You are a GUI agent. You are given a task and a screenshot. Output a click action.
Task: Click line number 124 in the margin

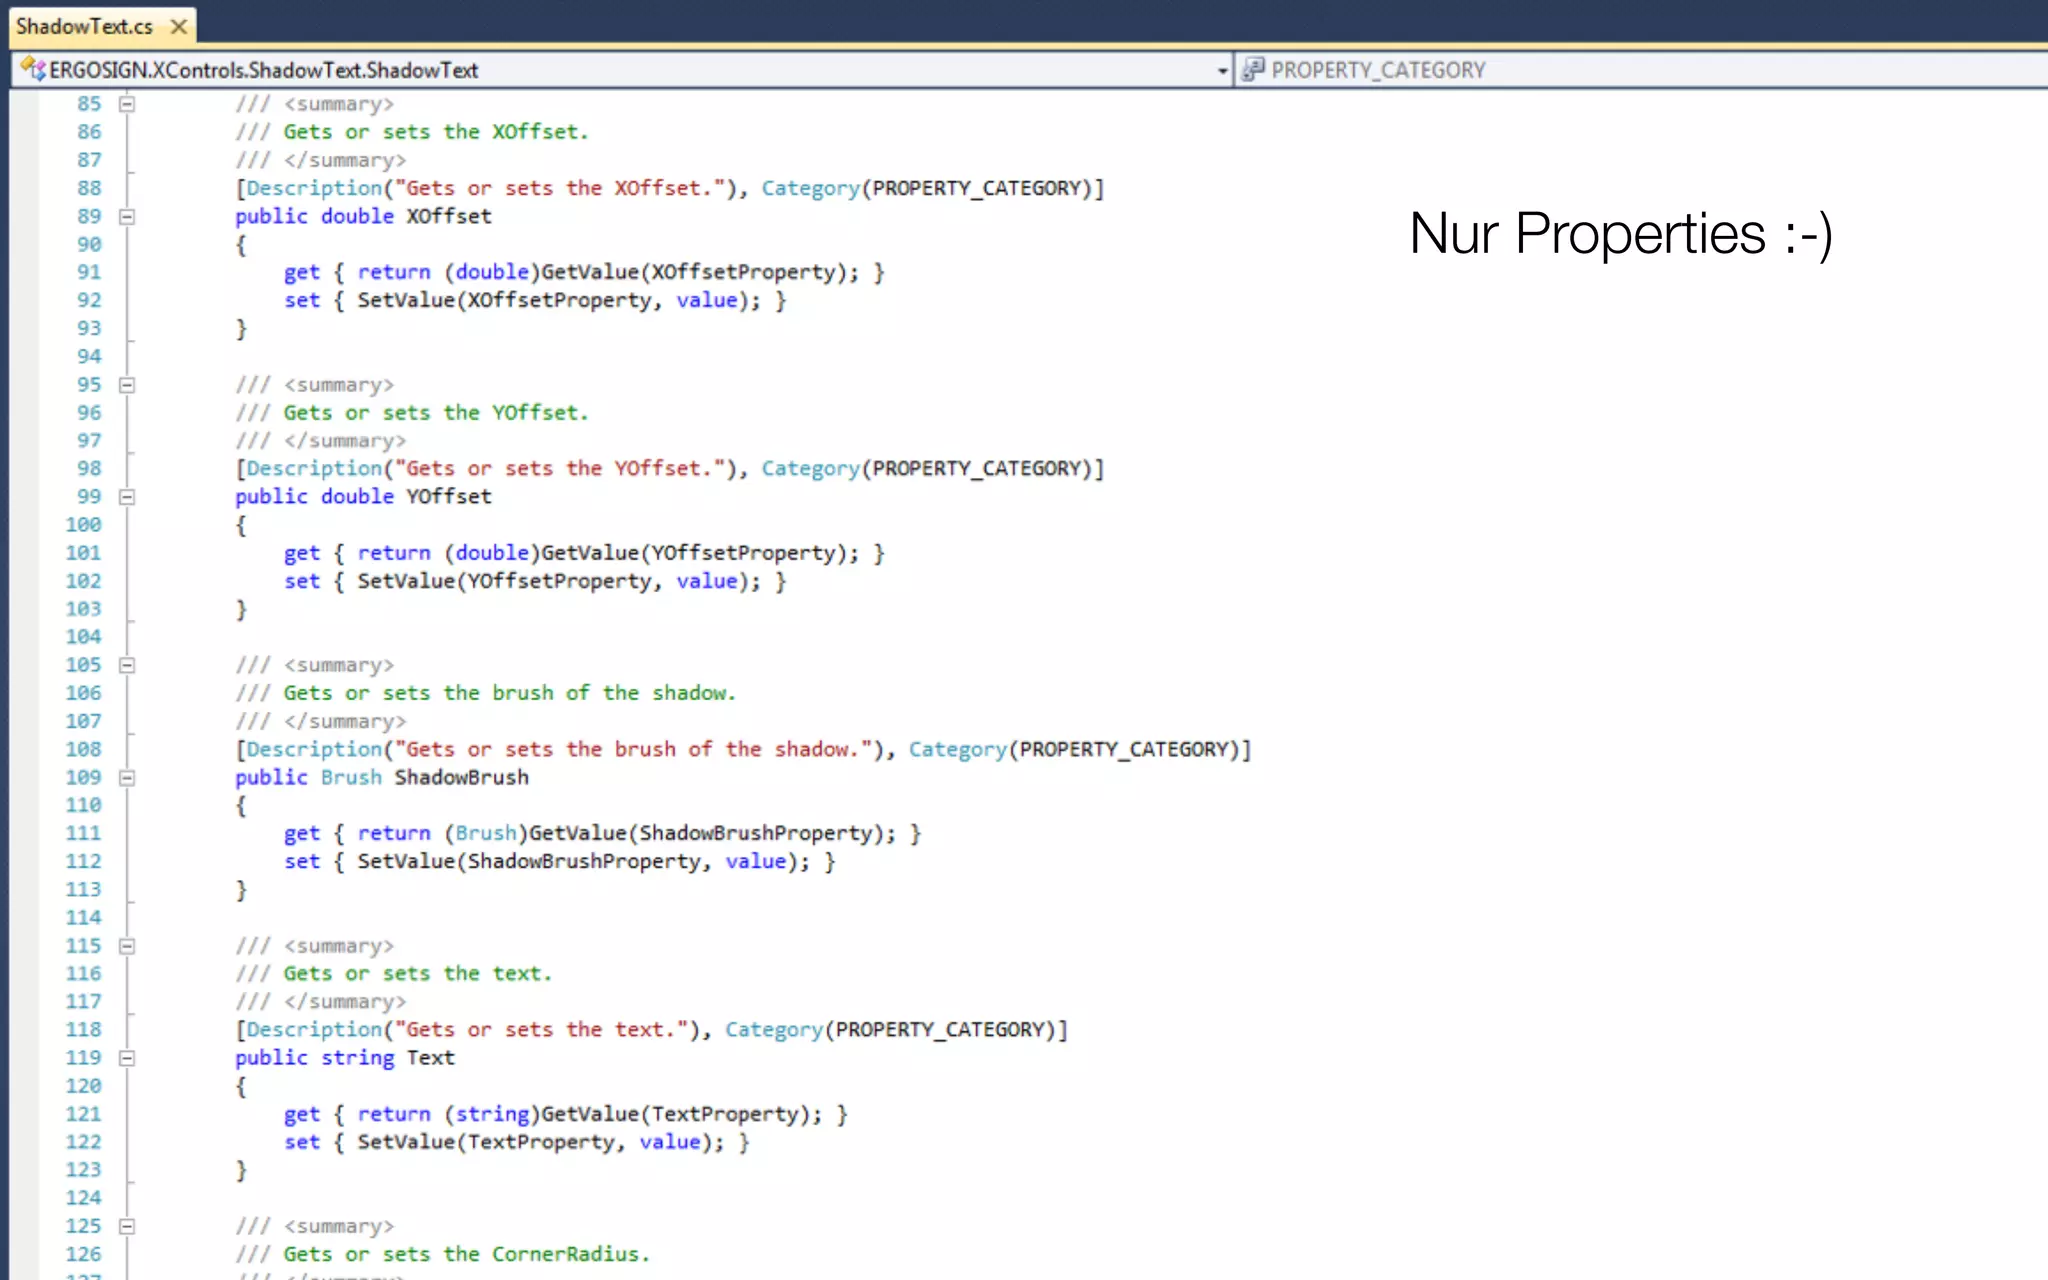[x=83, y=1198]
